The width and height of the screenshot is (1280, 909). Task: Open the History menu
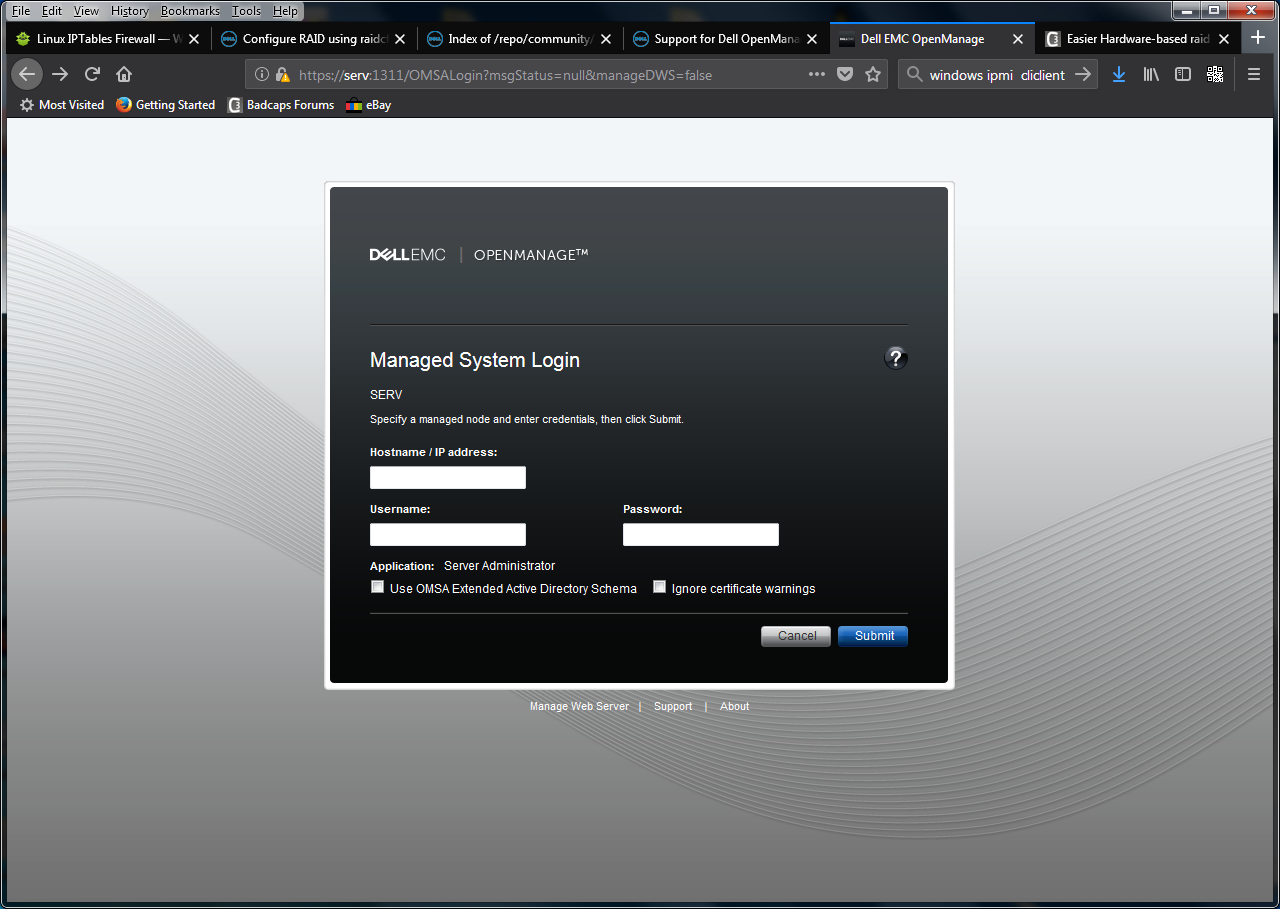pos(130,11)
